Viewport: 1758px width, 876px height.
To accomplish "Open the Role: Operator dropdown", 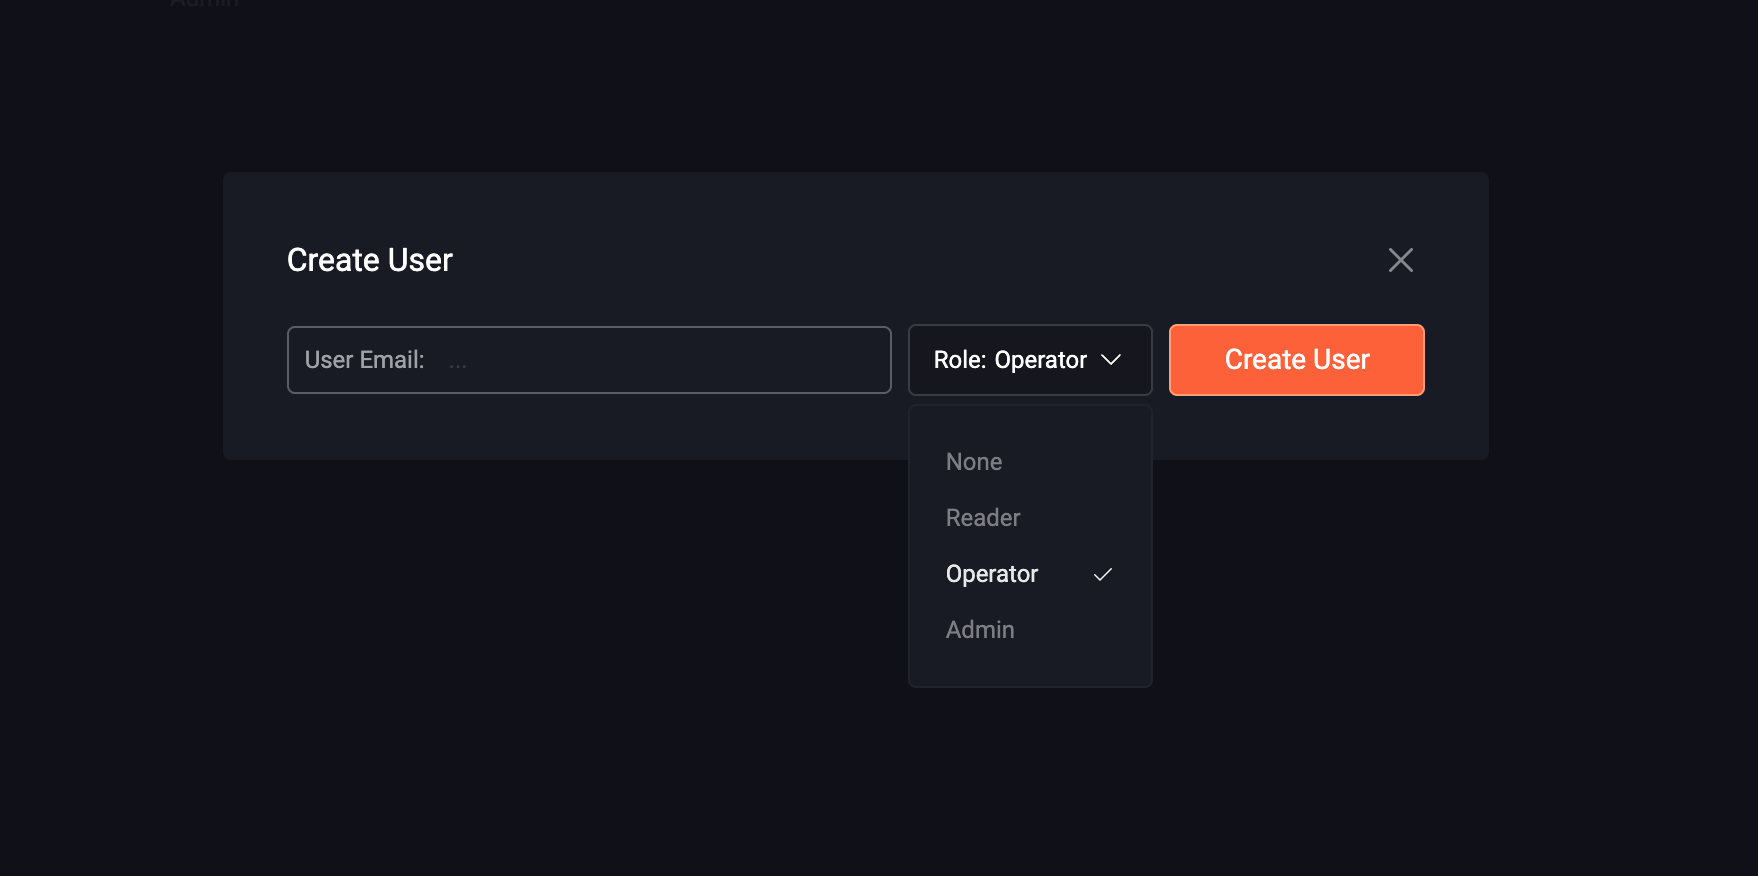I will 1029,360.
